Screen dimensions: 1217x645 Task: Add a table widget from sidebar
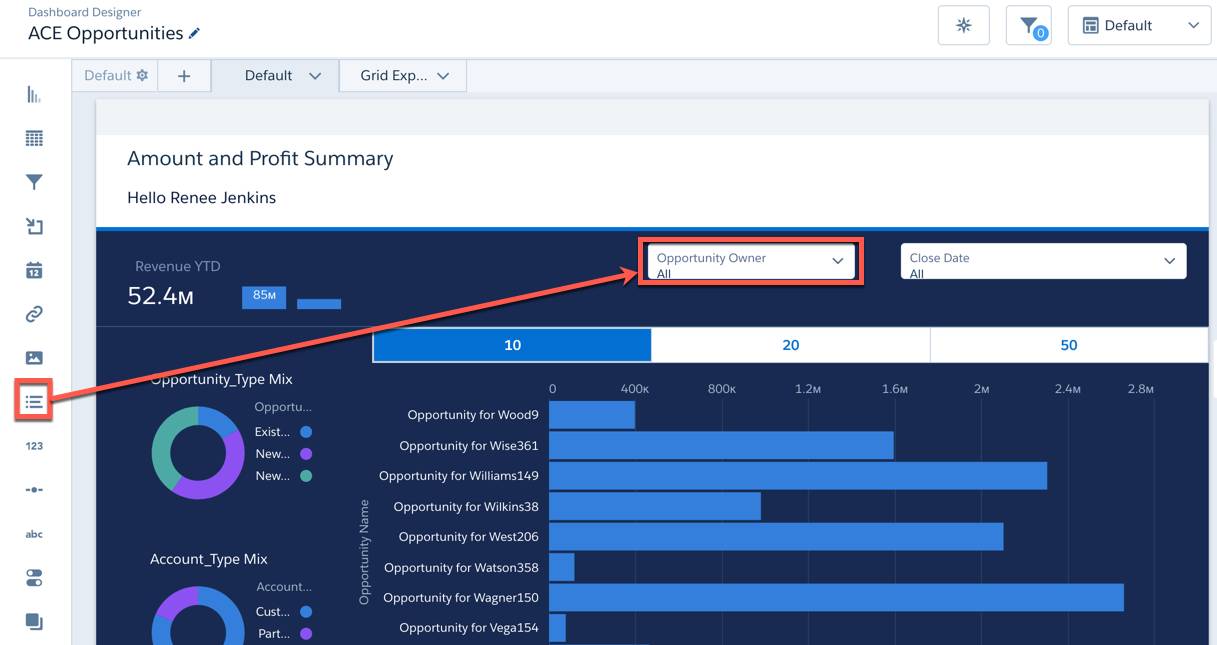click(34, 139)
